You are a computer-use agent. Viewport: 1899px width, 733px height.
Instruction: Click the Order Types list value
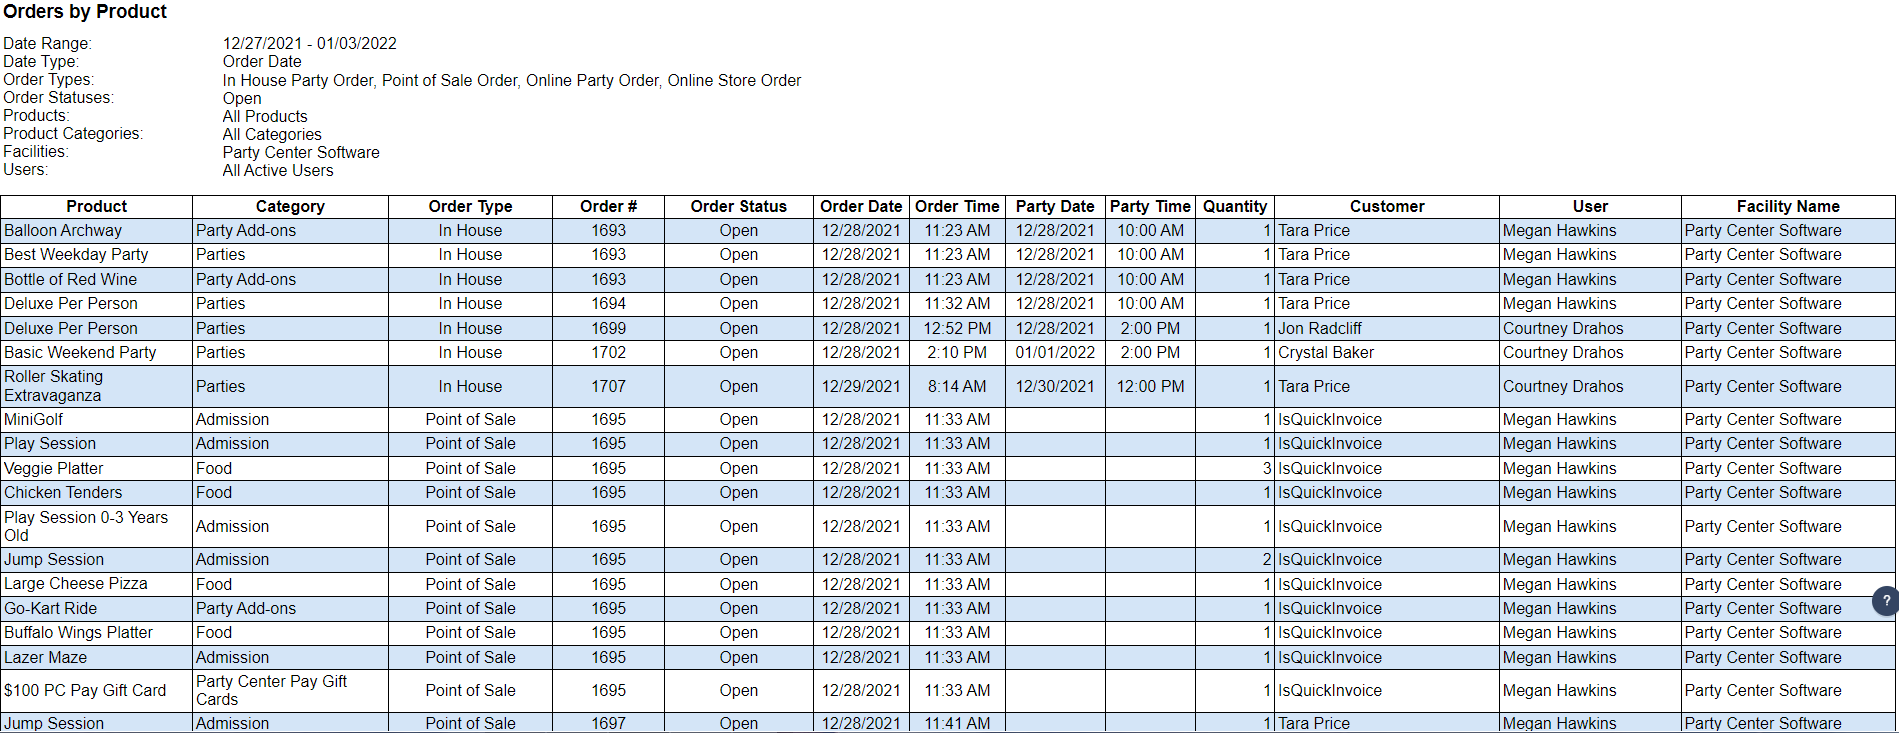pyautogui.click(x=512, y=81)
